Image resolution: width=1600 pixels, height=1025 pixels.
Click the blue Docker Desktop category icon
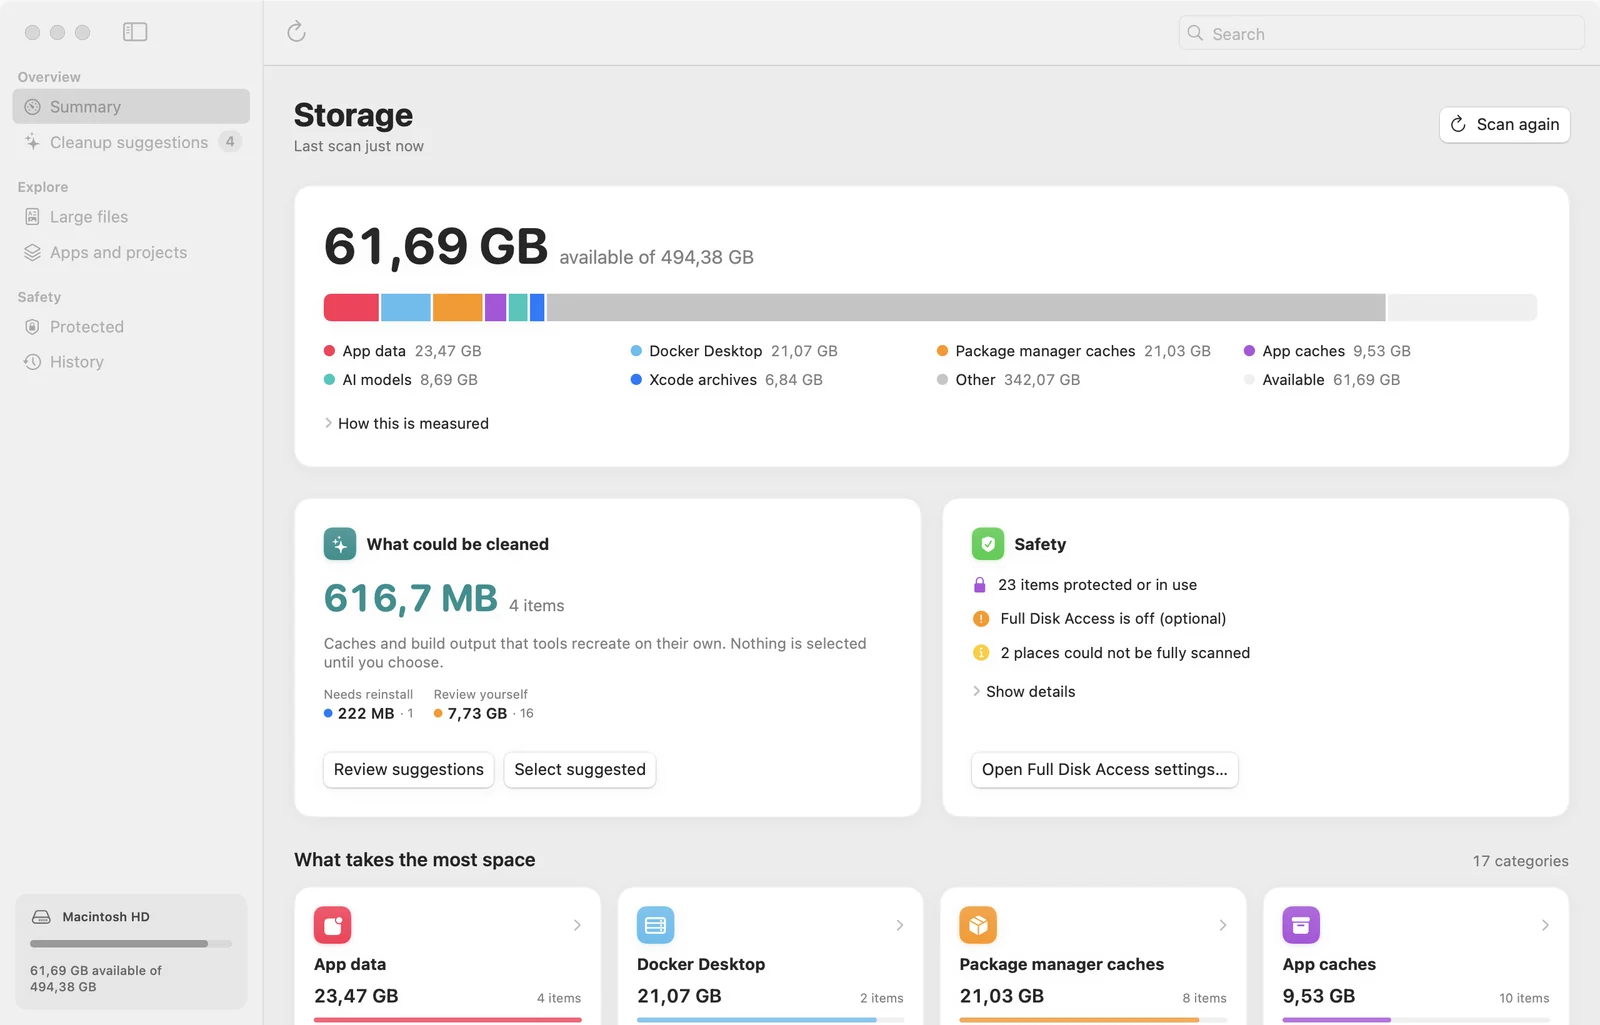[x=656, y=925]
